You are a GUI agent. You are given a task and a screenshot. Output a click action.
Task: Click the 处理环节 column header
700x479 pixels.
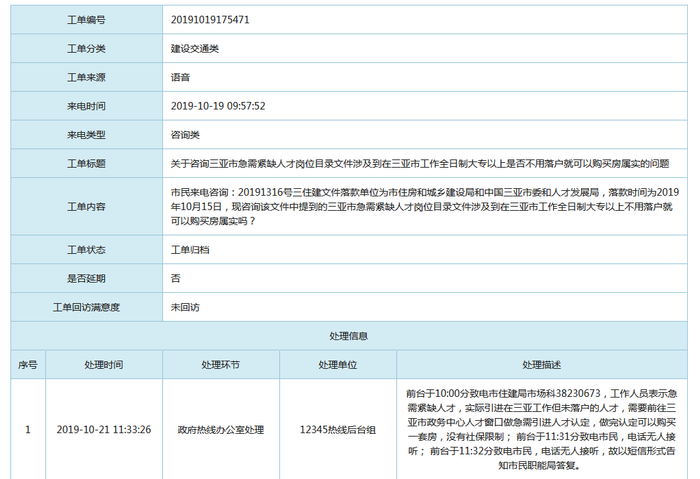(x=221, y=365)
